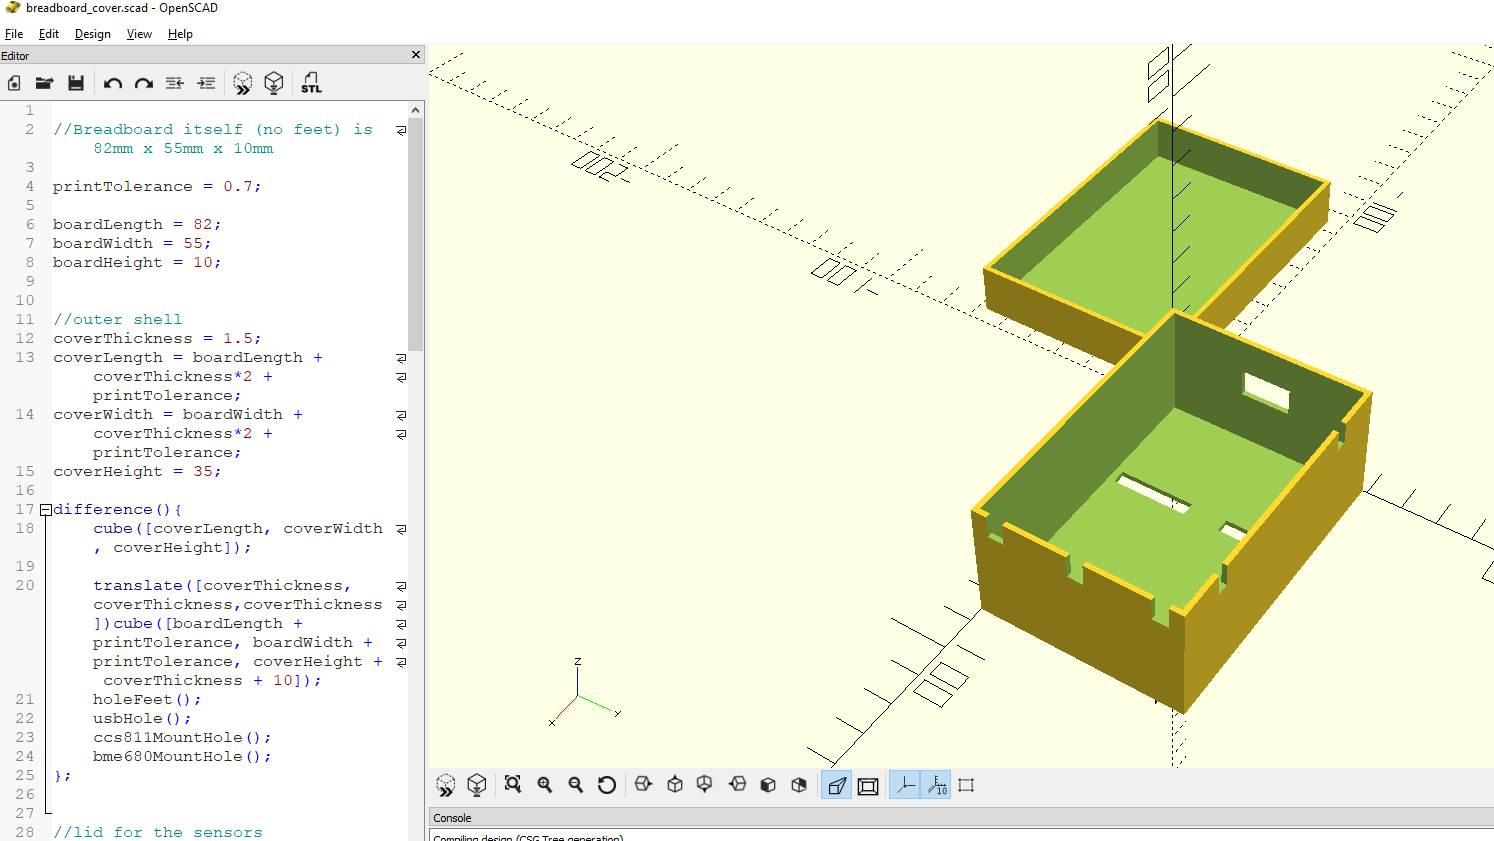Click the editor vertical scrollbar thumb

[415, 235]
